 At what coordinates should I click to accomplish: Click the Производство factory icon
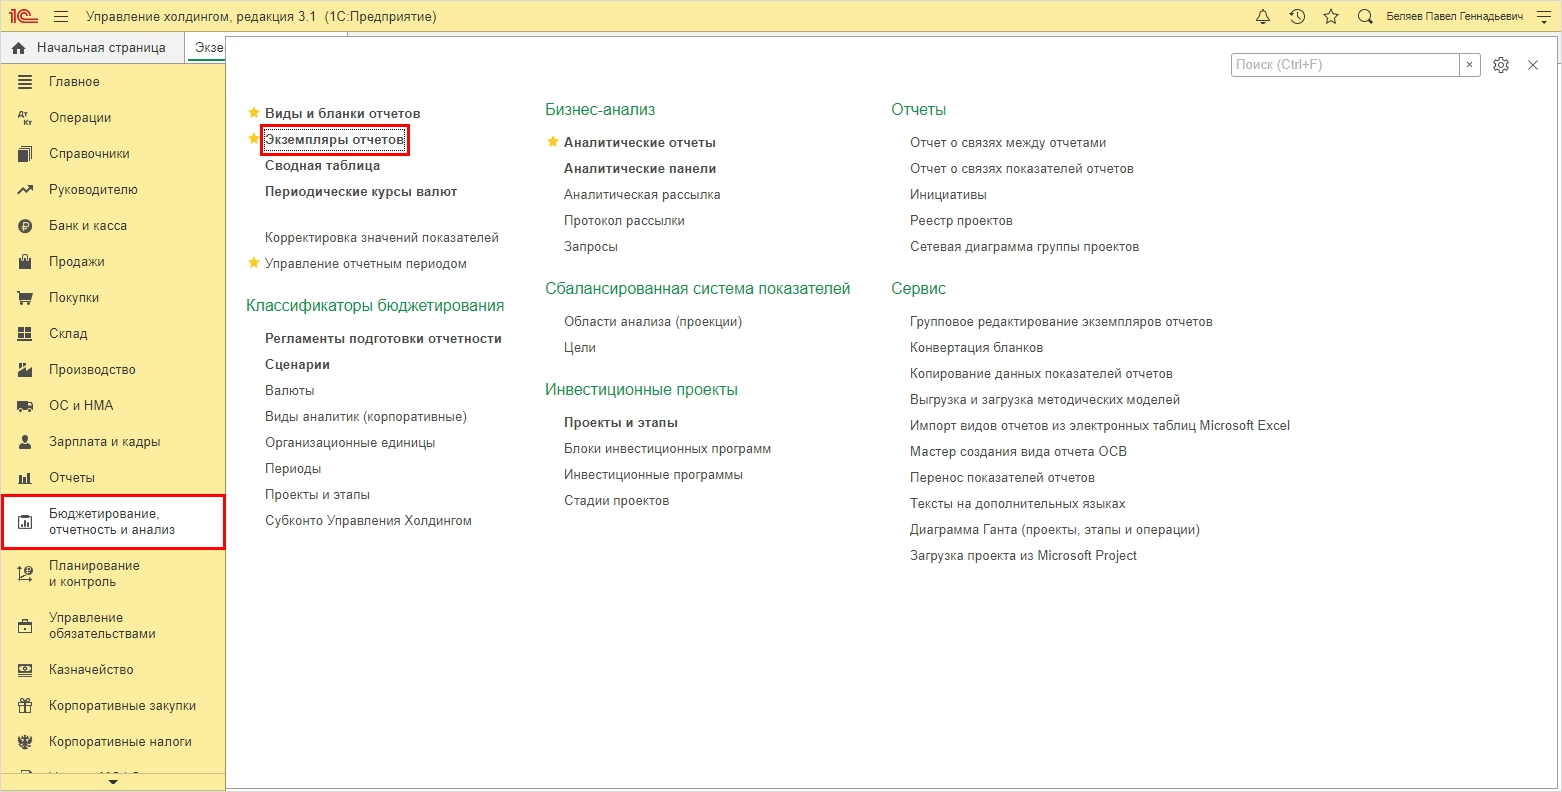pyautogui.click(x=26, y=370)
